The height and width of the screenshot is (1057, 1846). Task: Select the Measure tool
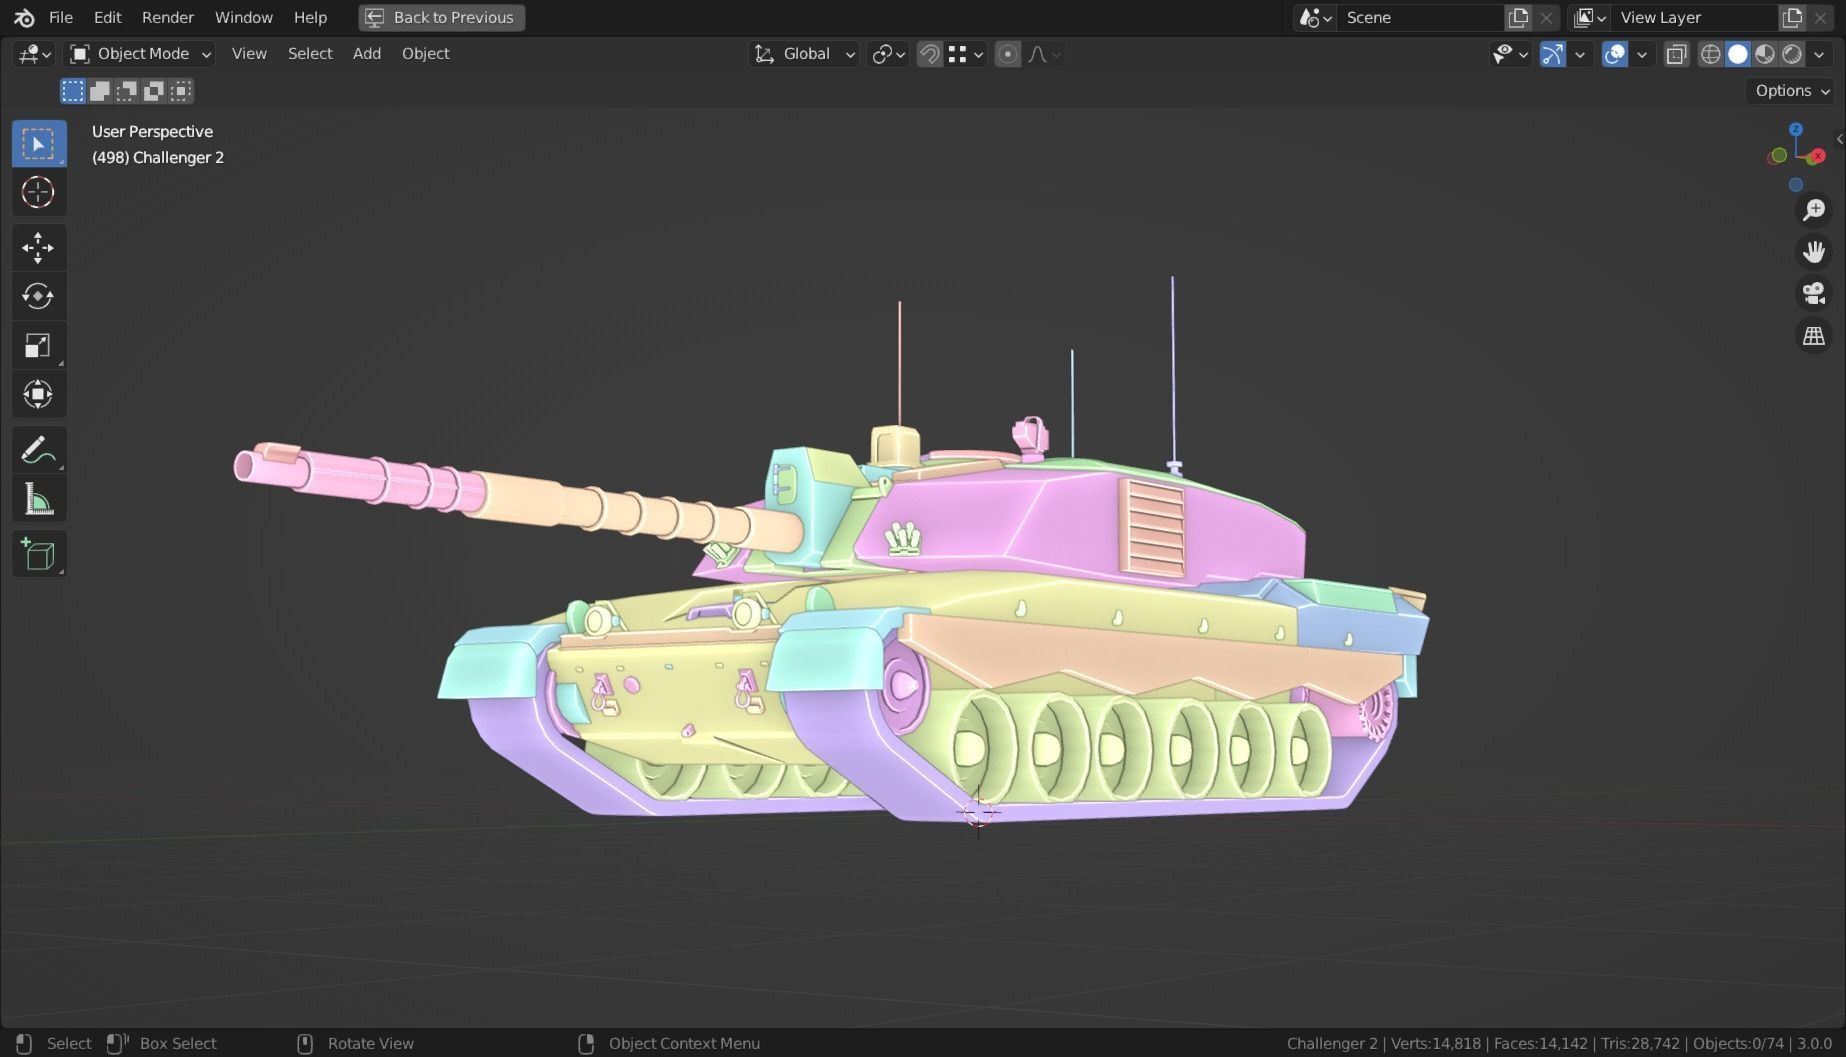38,499
